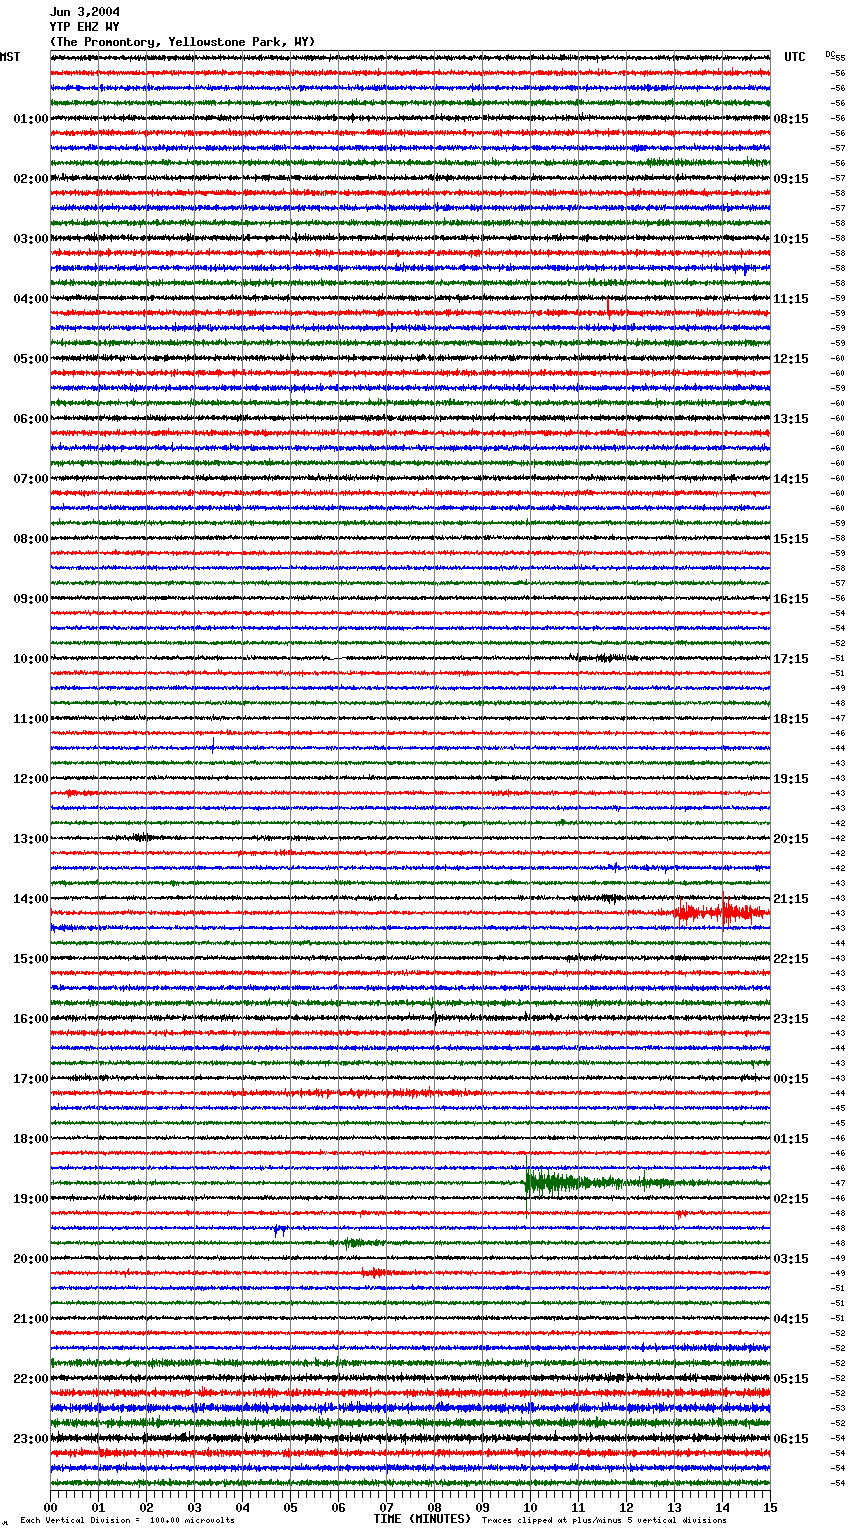Select the 01:00 MST time label

30,119
